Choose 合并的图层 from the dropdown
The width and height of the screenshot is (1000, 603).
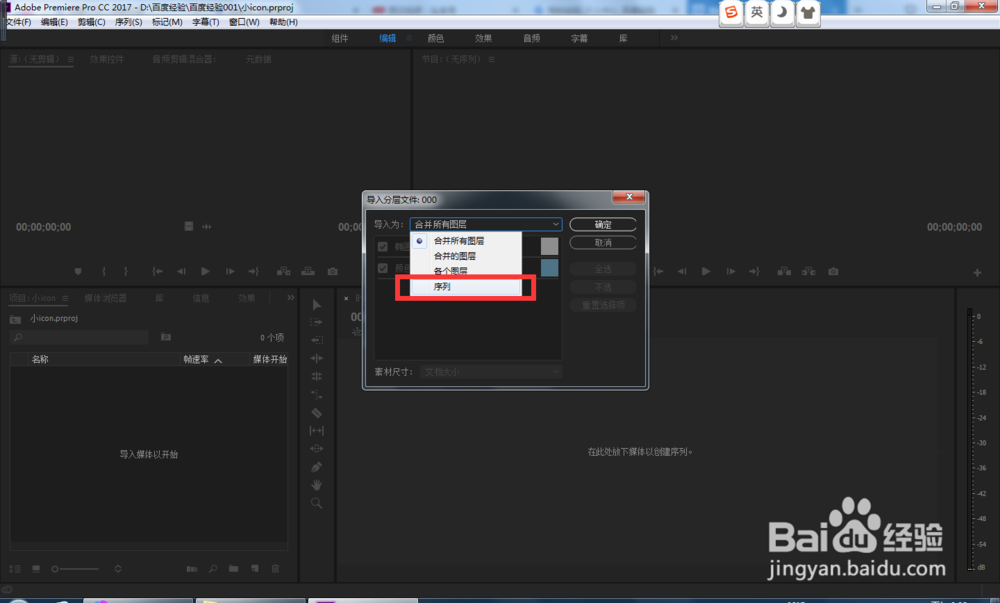point(455,256)
